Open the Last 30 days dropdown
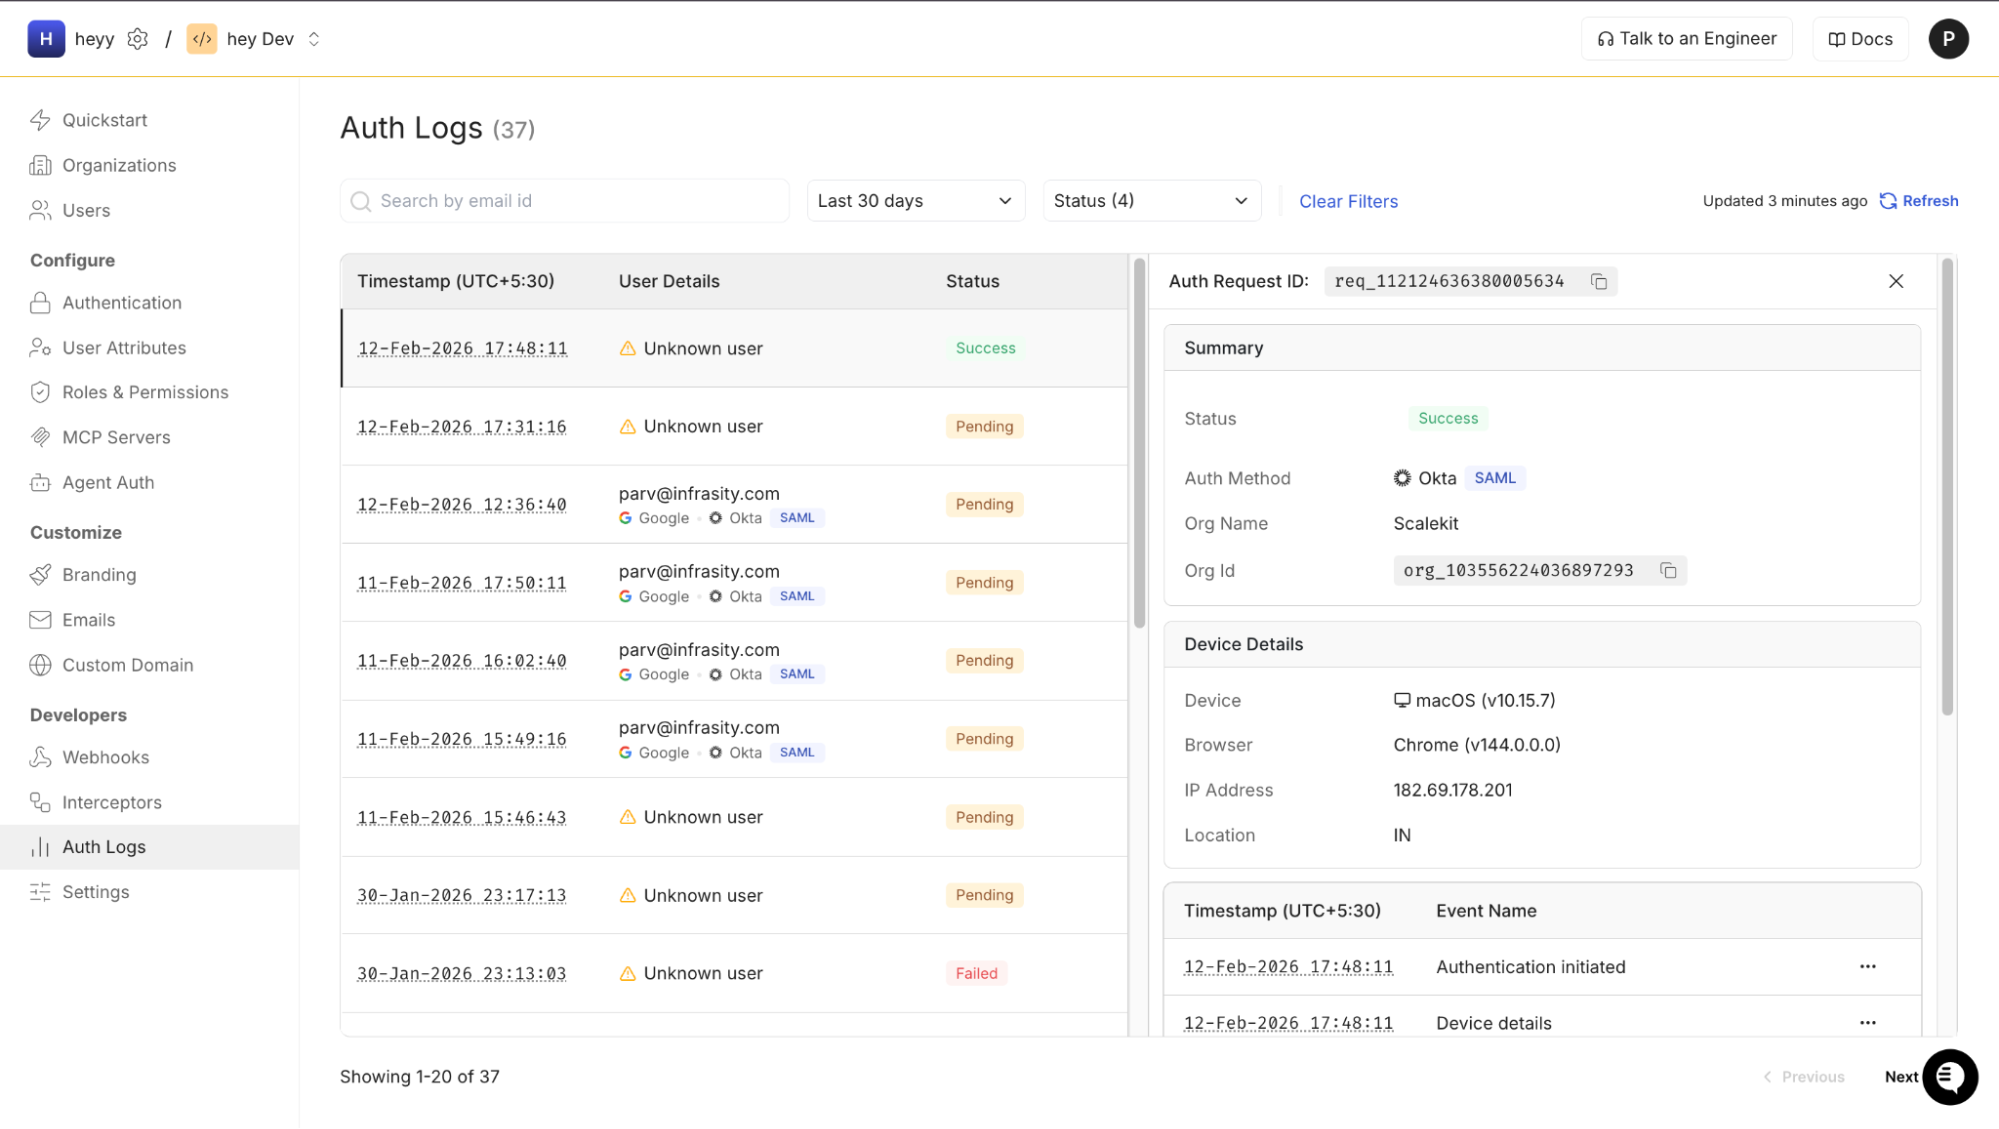This screenshot has width=1999, height=1129. point(915,201)
